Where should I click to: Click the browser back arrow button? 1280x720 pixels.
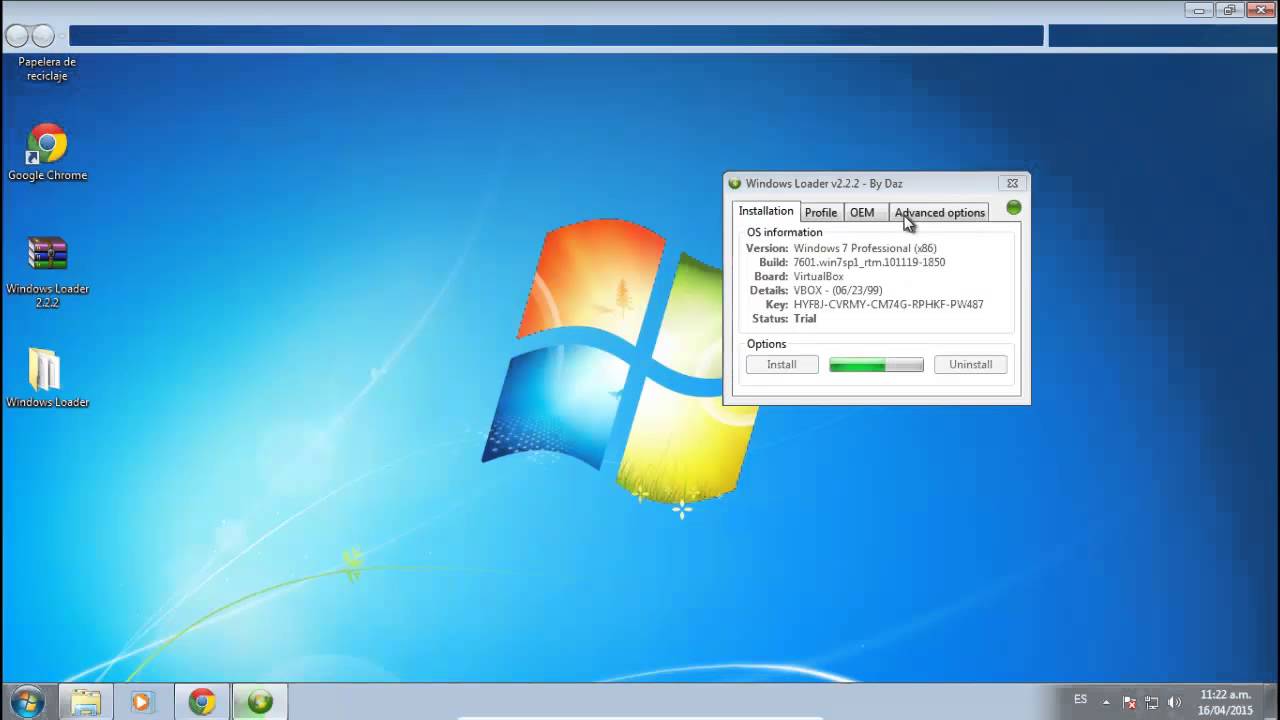[x=16, y=36]
